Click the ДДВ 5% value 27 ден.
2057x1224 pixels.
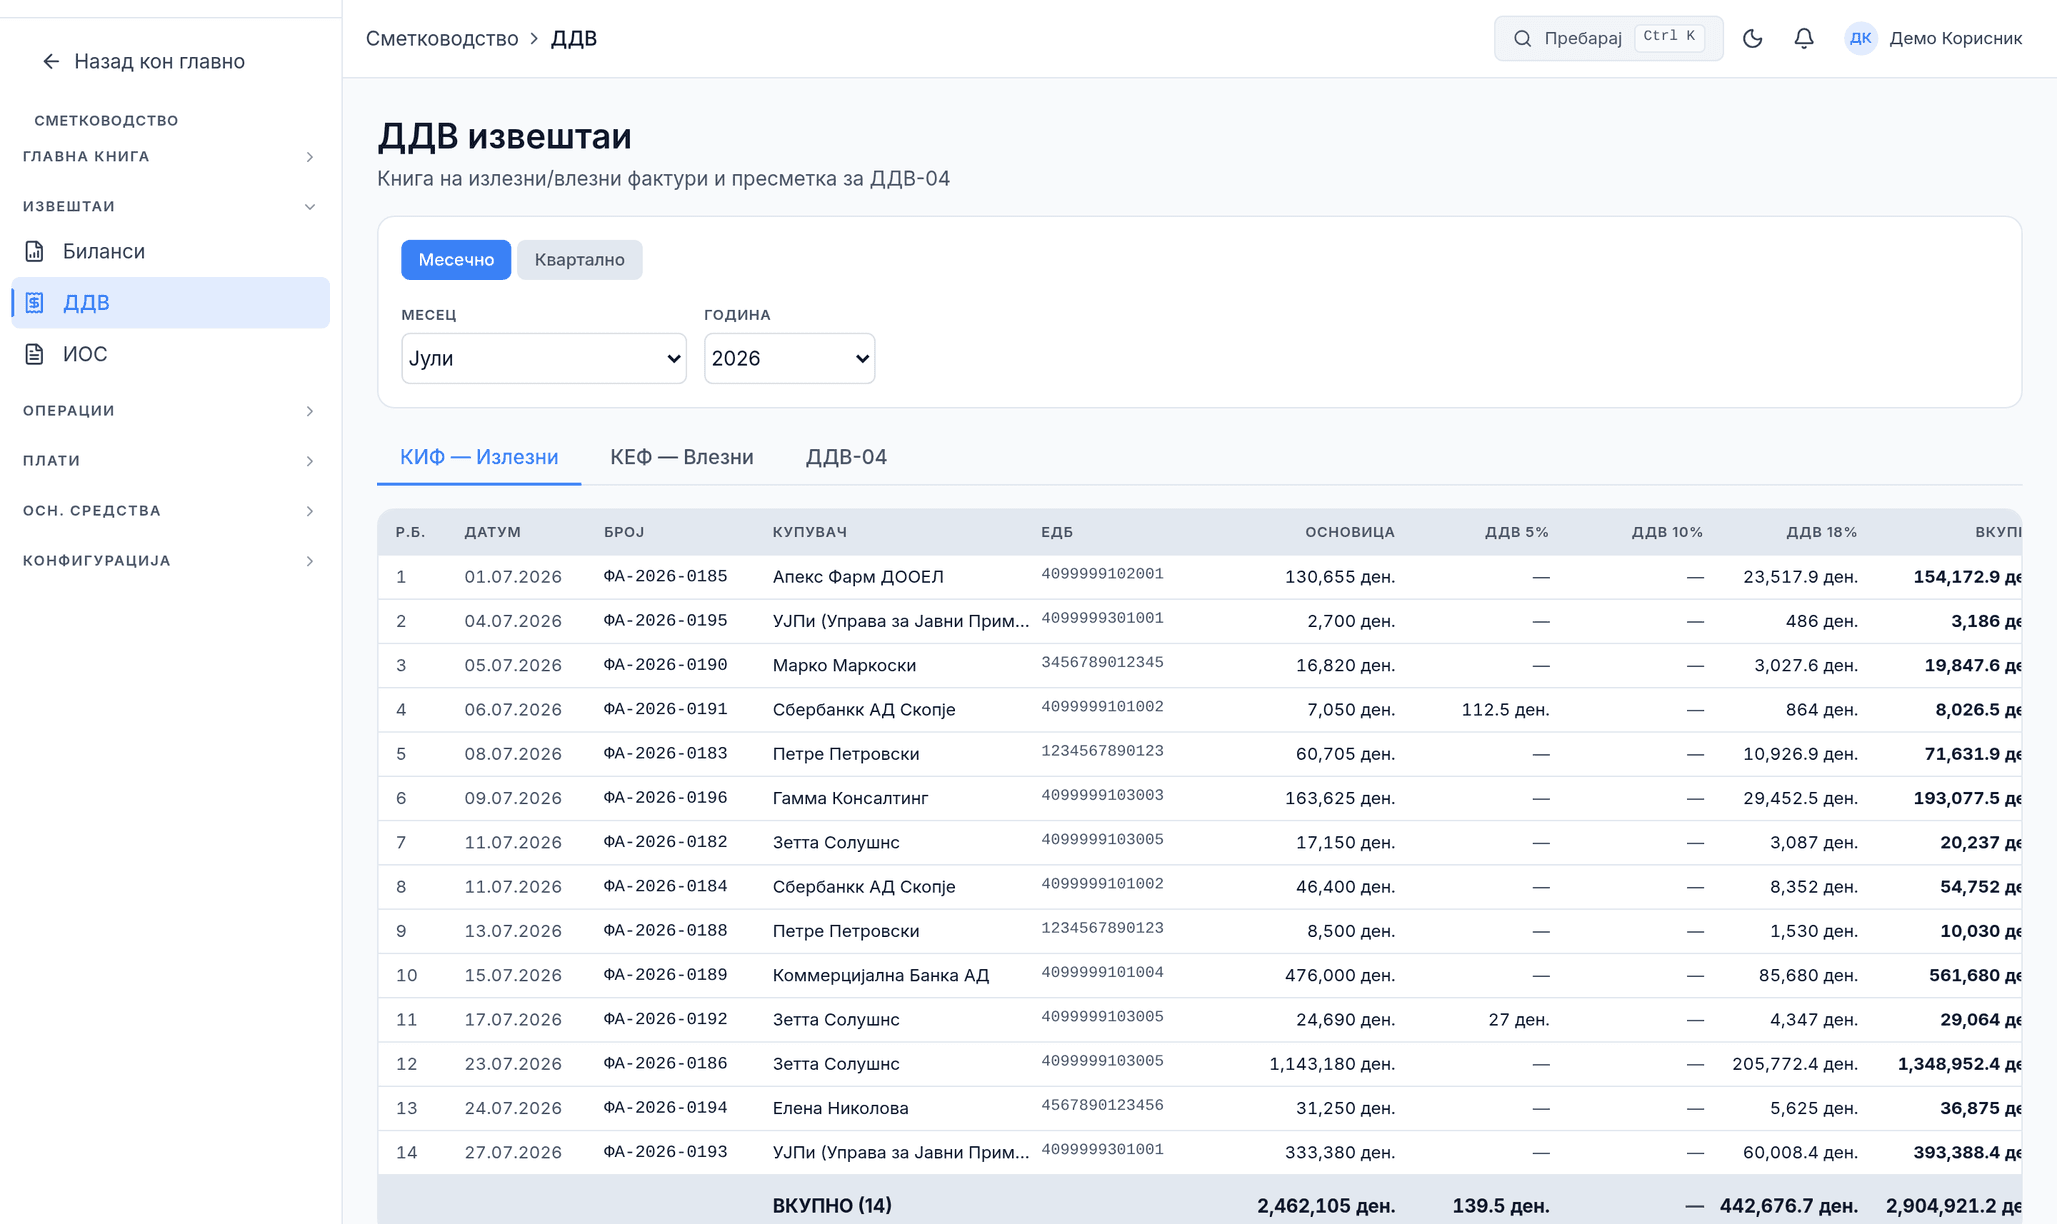pos(1518,1020)
